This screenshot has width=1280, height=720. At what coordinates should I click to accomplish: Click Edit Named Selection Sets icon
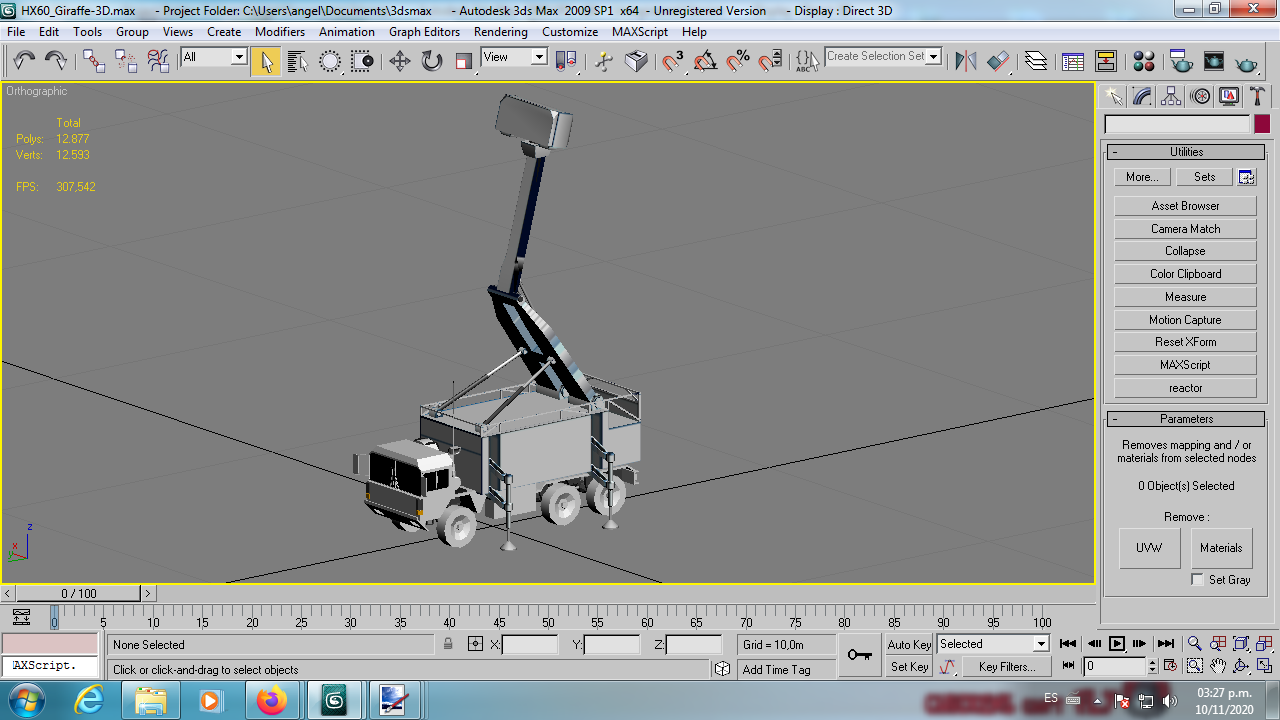[807, 61]
